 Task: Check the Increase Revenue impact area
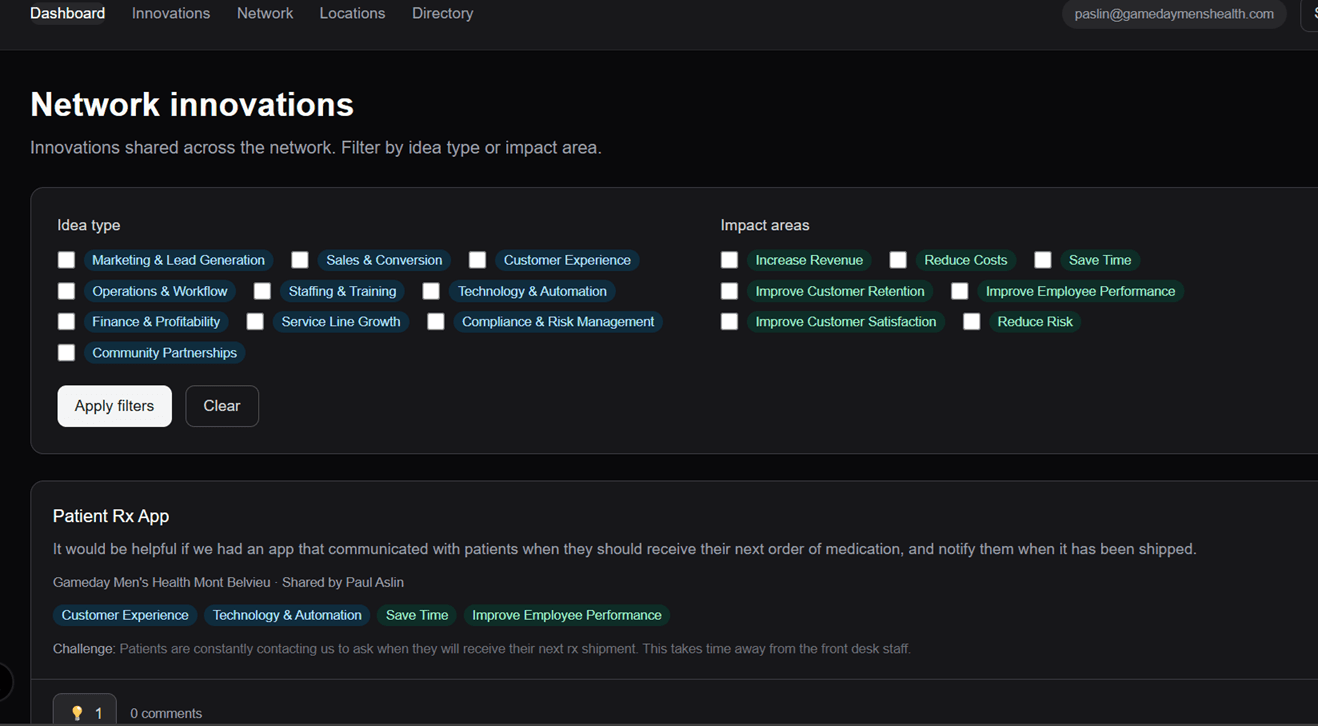[729, 259]
